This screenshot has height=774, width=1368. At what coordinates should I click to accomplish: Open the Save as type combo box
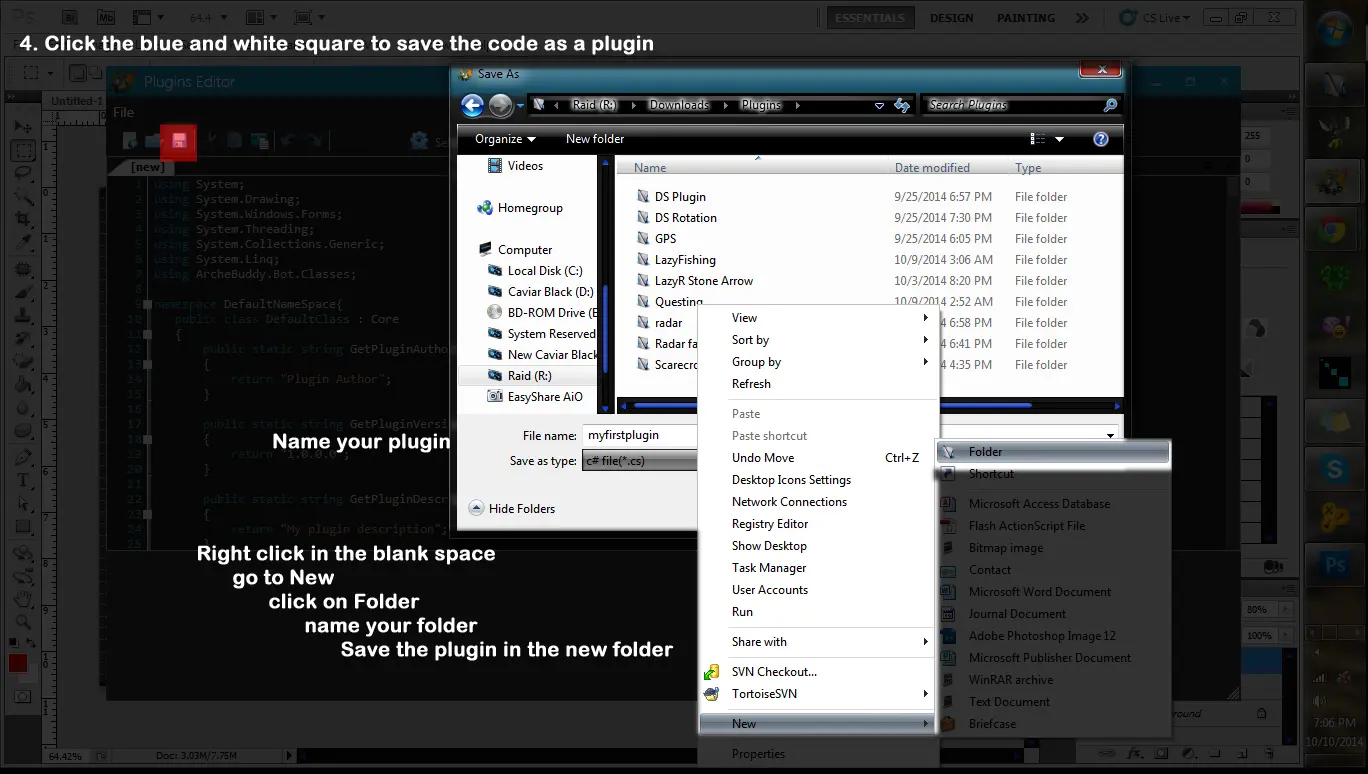[x=640, y=461]
